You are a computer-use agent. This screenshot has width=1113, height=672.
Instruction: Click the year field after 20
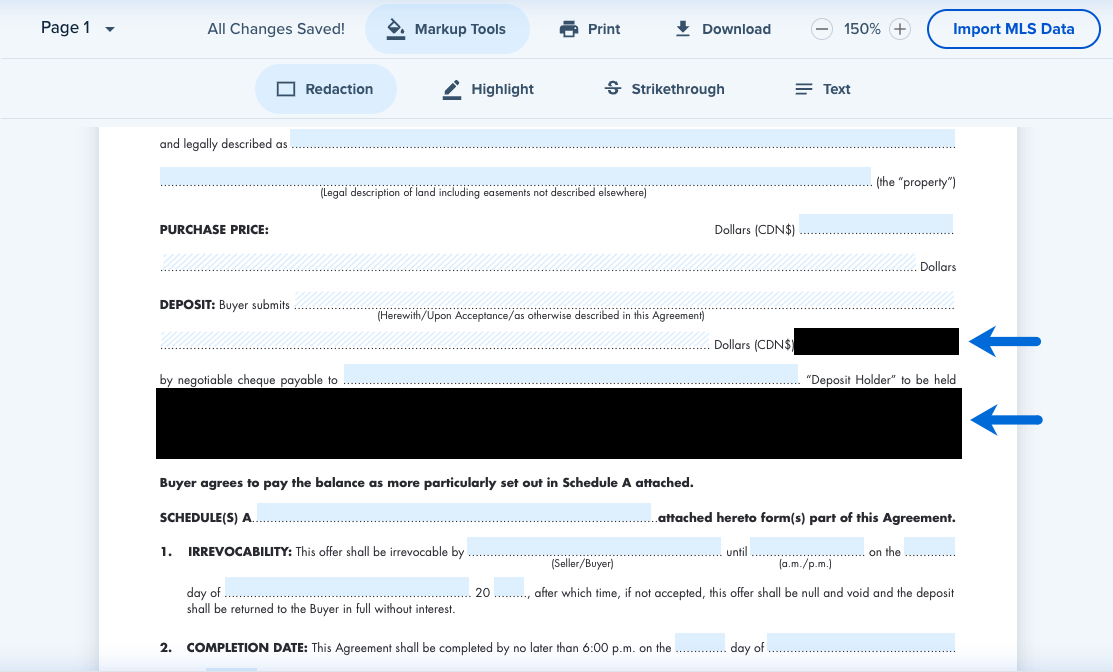coord(509,587)
